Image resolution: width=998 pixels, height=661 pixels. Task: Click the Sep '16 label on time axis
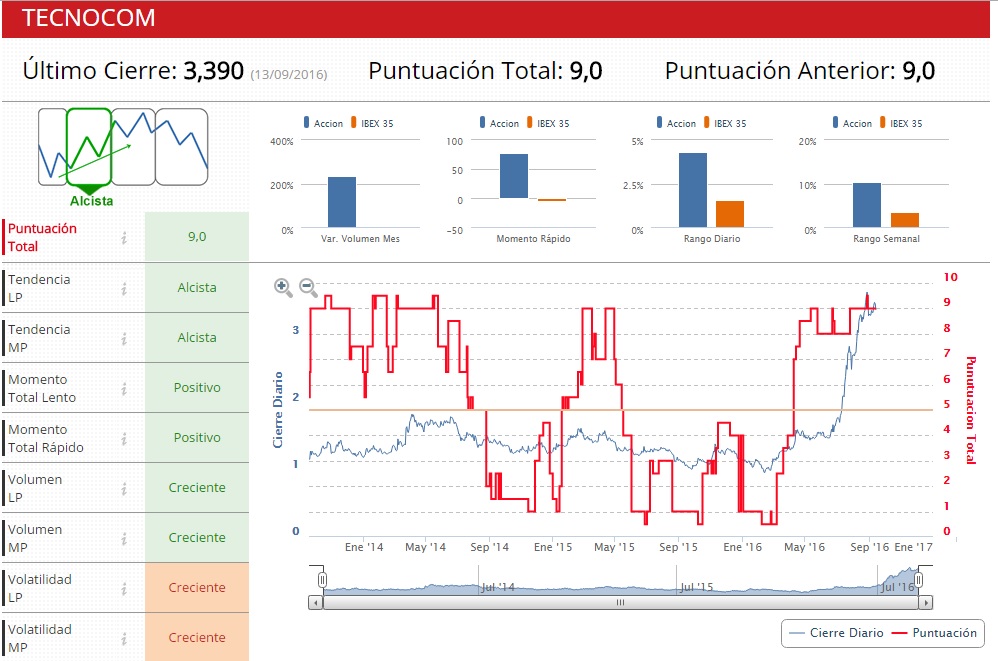(x=869, y=547)
